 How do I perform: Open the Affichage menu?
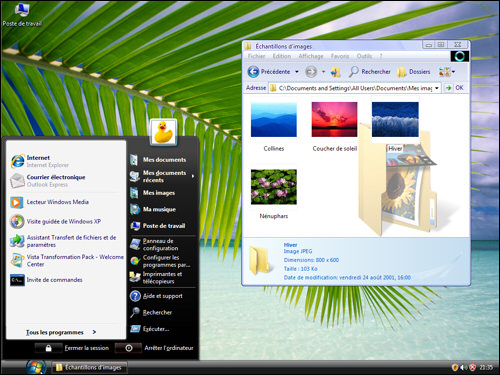311,56
